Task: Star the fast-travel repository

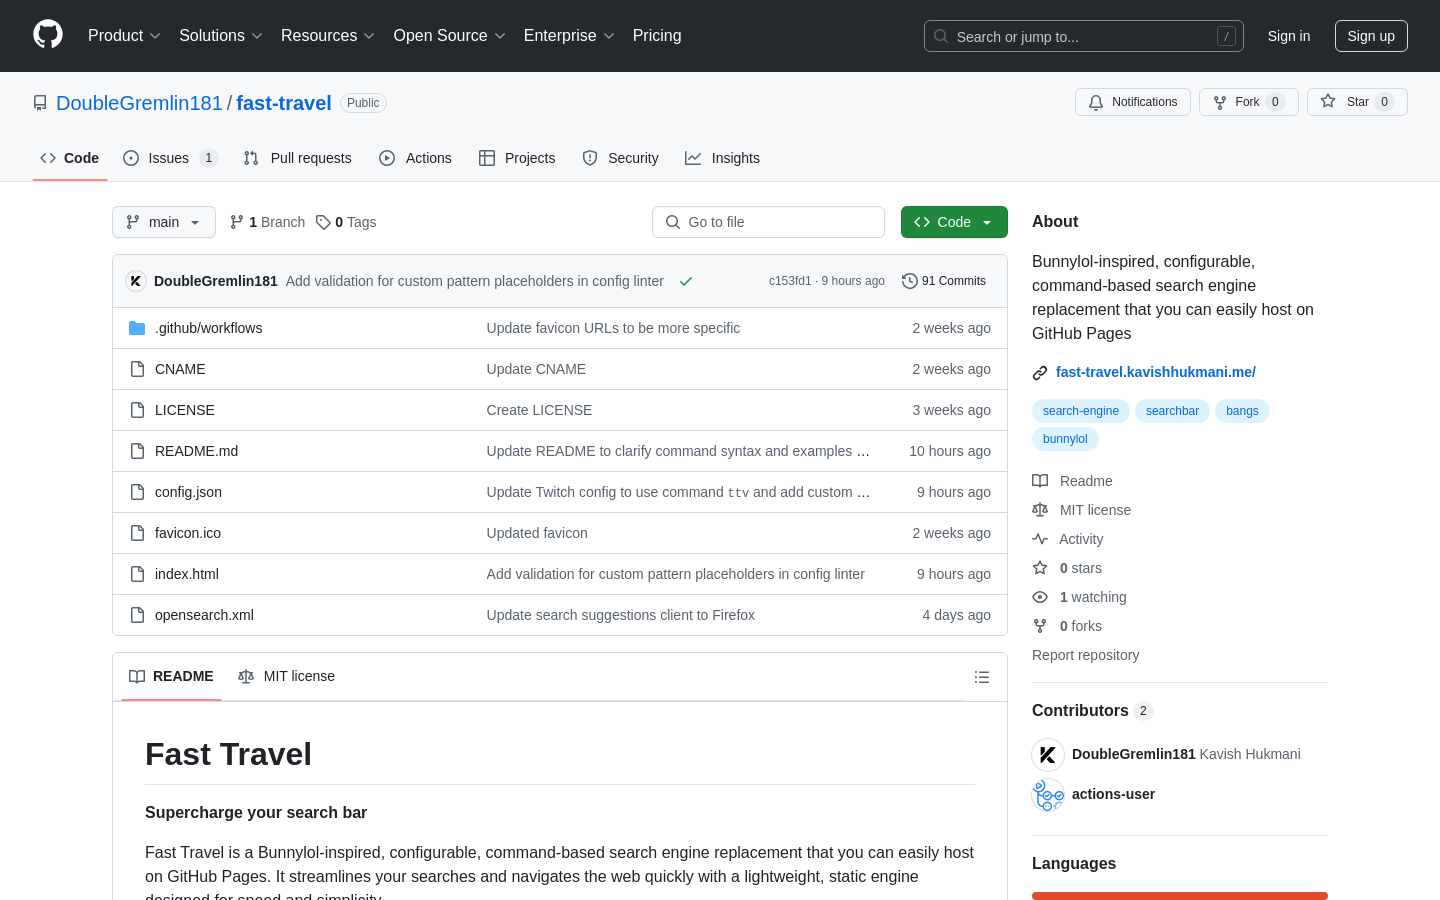Action: coord(1357,102)
